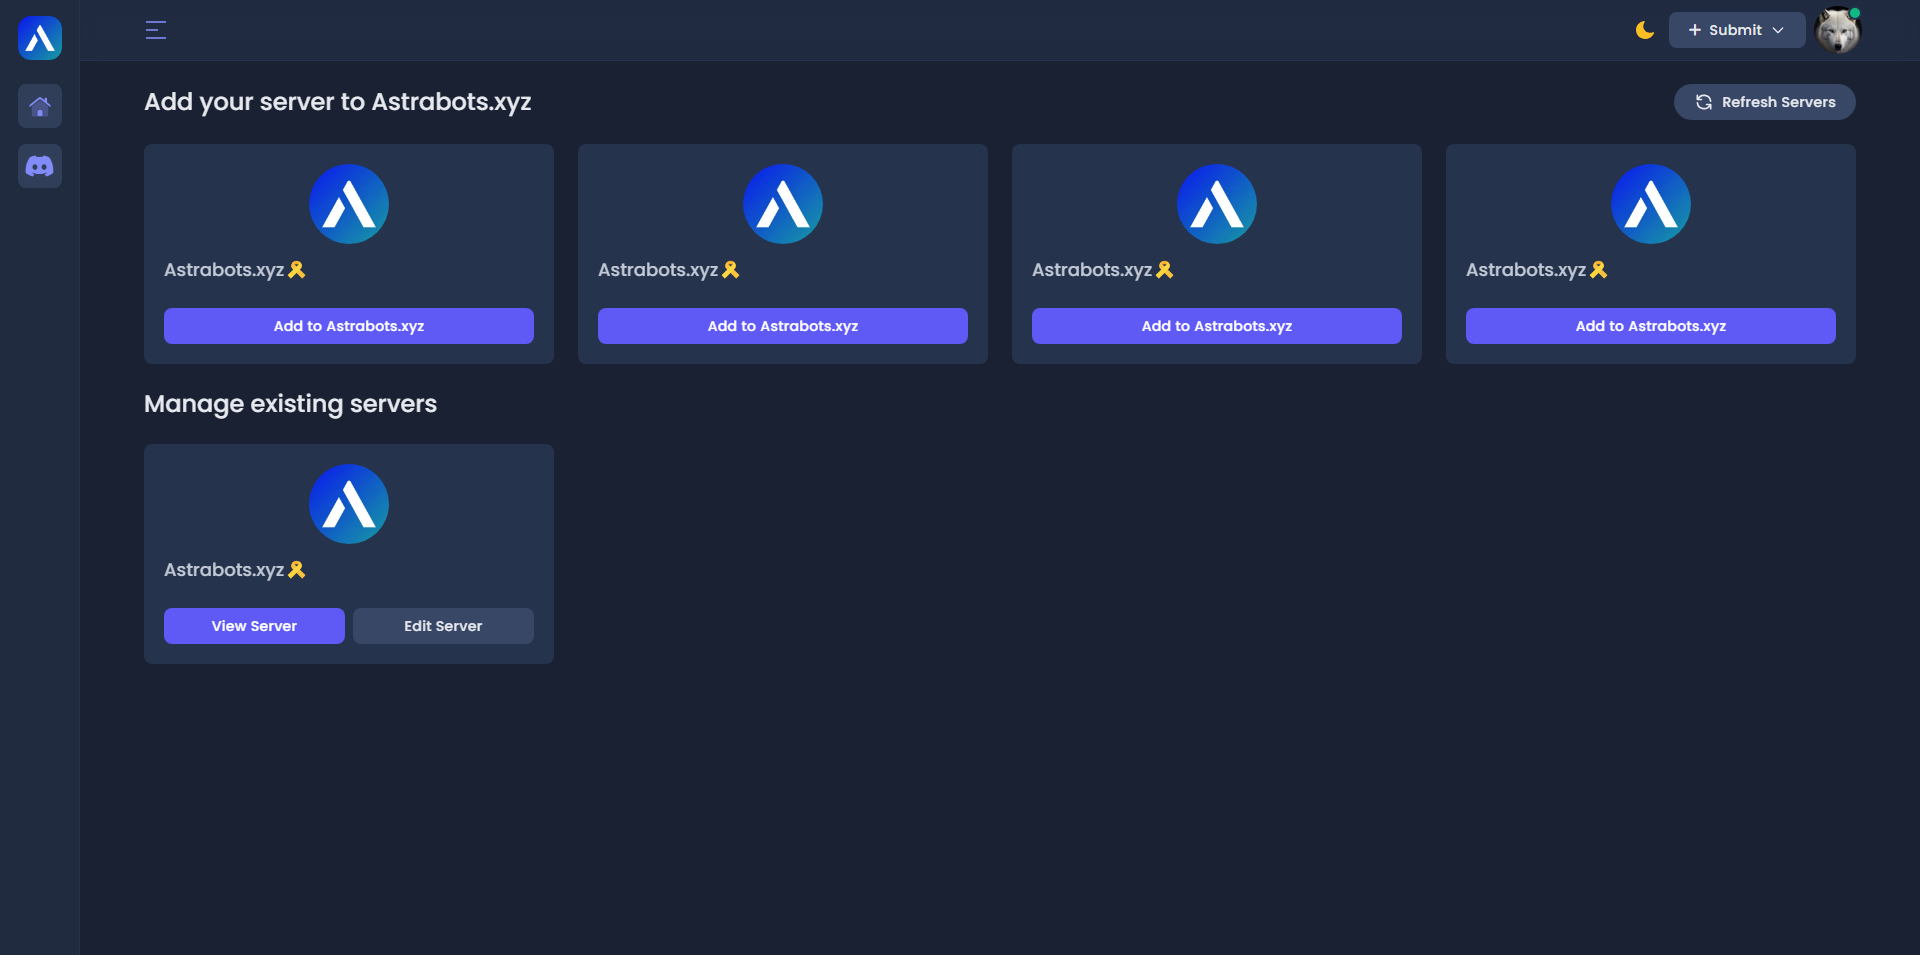This screenshot has height=955, width=1920.
Task: Click the 'Manage existing servers' heading
Action: 291,404
